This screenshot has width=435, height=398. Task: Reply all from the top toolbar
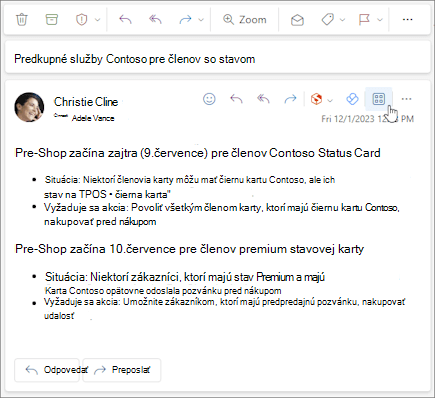[x=155, y=20]
